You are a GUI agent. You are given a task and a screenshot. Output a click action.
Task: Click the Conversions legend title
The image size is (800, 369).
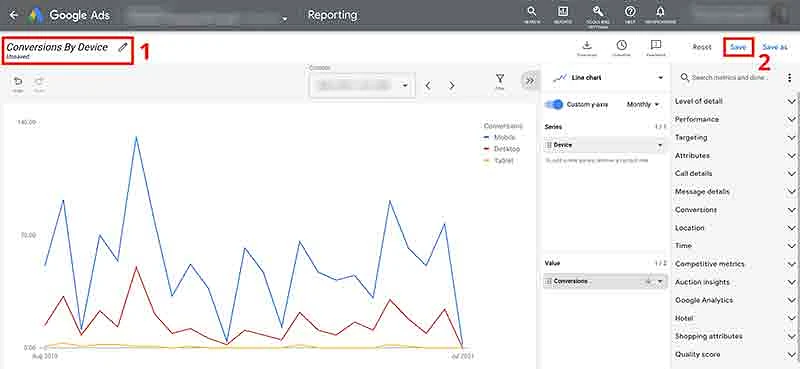[503, 126]
